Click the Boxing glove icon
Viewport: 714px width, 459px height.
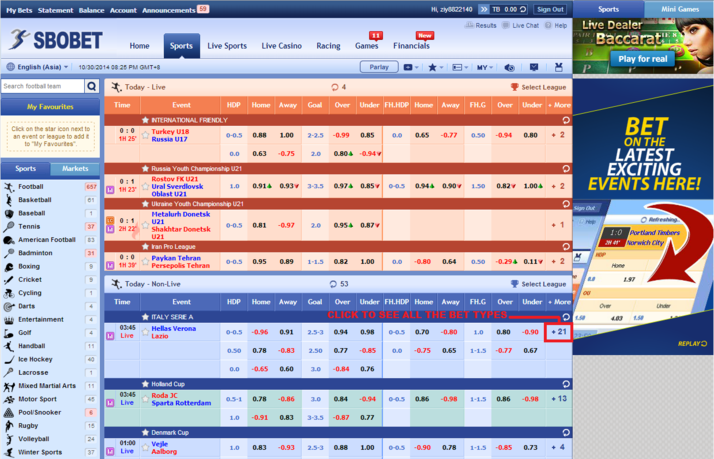click(9, 266)
